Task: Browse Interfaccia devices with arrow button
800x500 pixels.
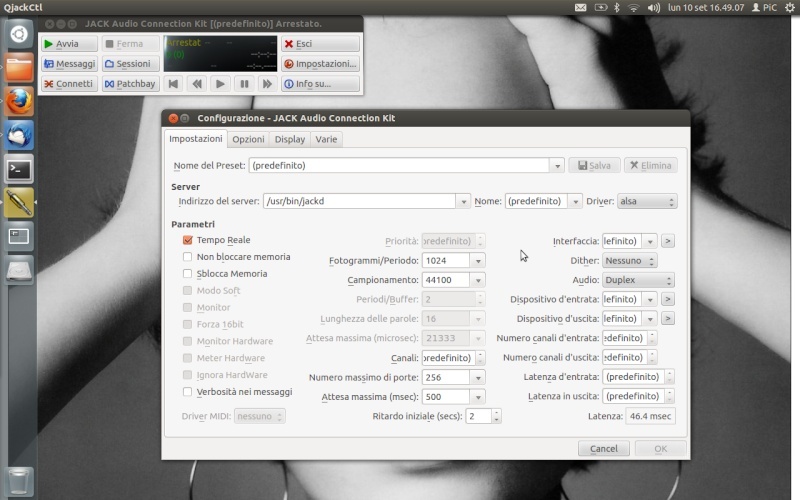Action: pyautogui.click(x=668, y=241)
